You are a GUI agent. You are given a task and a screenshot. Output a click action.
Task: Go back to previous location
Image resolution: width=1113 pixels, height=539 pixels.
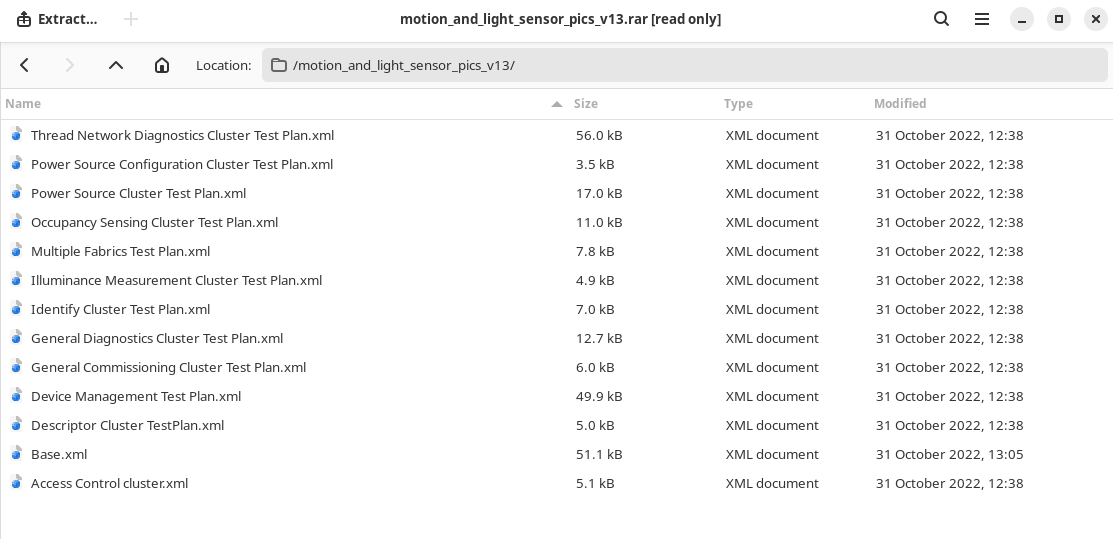25,65
